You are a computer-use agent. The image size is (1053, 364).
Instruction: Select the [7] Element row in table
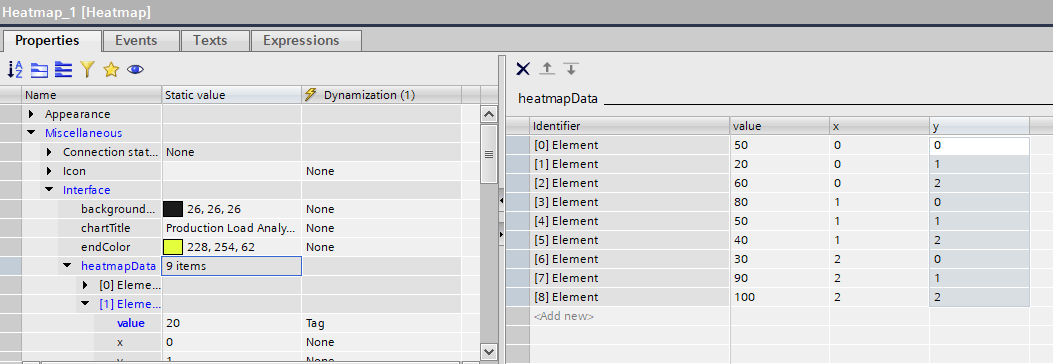pos(629,278)
